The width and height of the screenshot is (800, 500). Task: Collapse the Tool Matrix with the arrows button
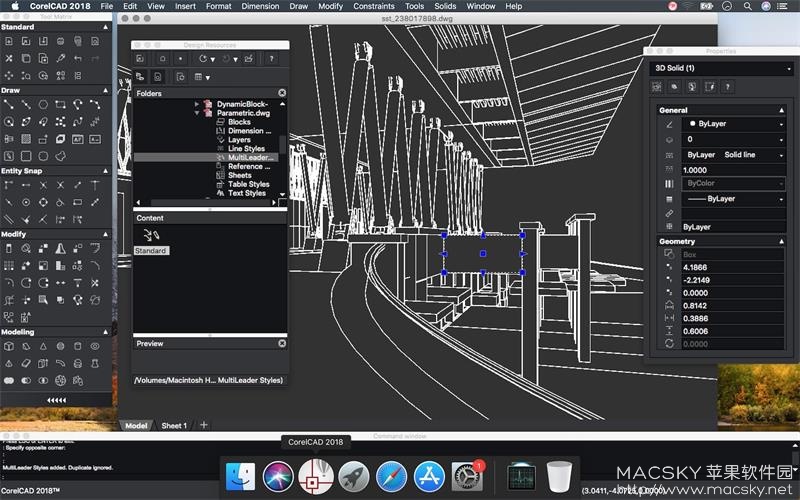(56, 401)
